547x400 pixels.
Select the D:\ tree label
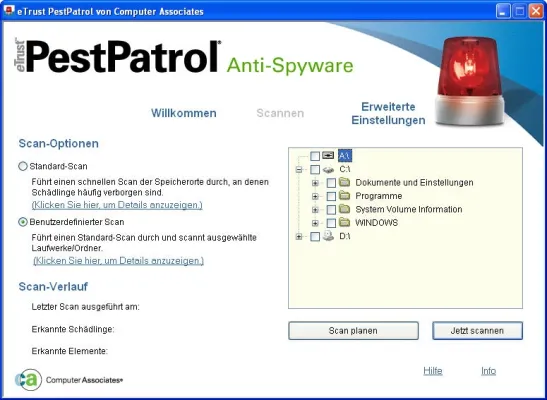click(345, 236)
